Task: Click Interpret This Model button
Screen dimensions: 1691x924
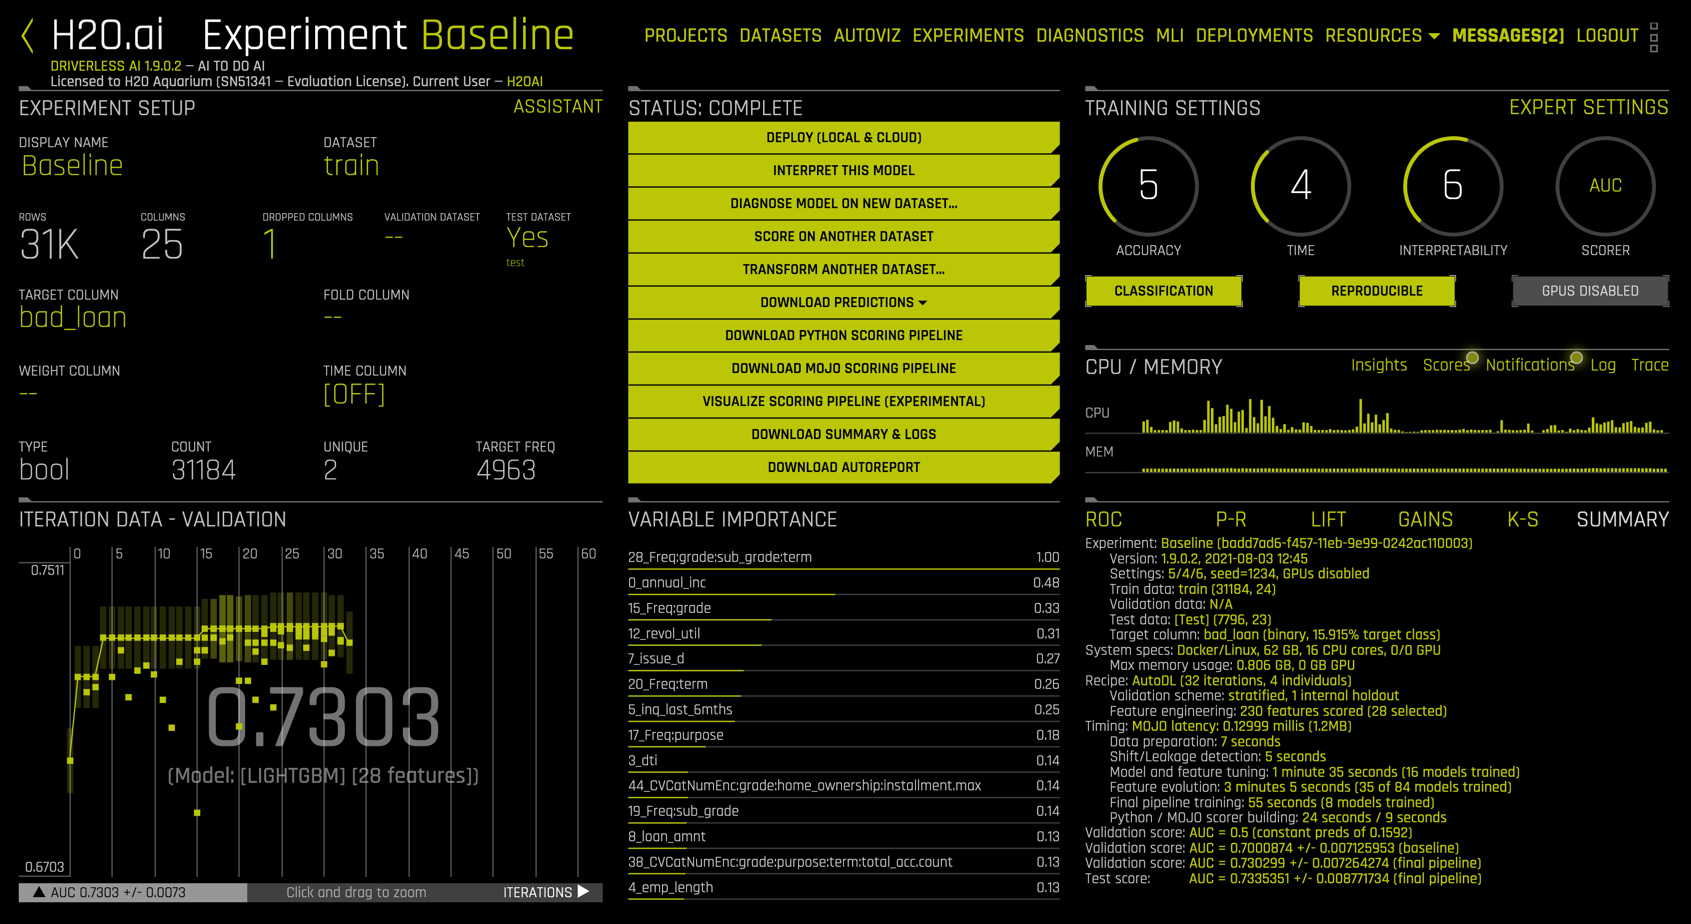Action: click(843, 170)
